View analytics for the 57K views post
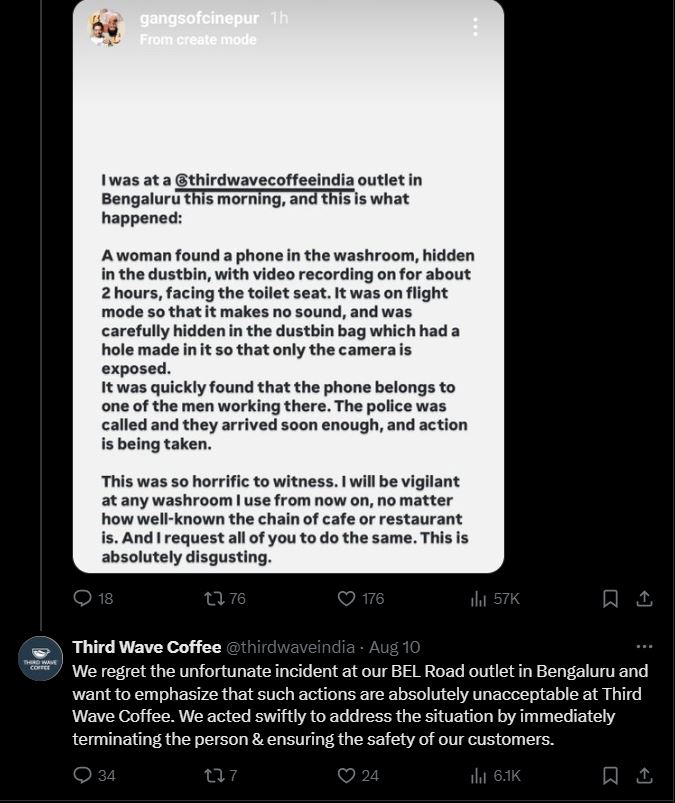Screen dimensions: 675x803 click(x=479, y=599)
